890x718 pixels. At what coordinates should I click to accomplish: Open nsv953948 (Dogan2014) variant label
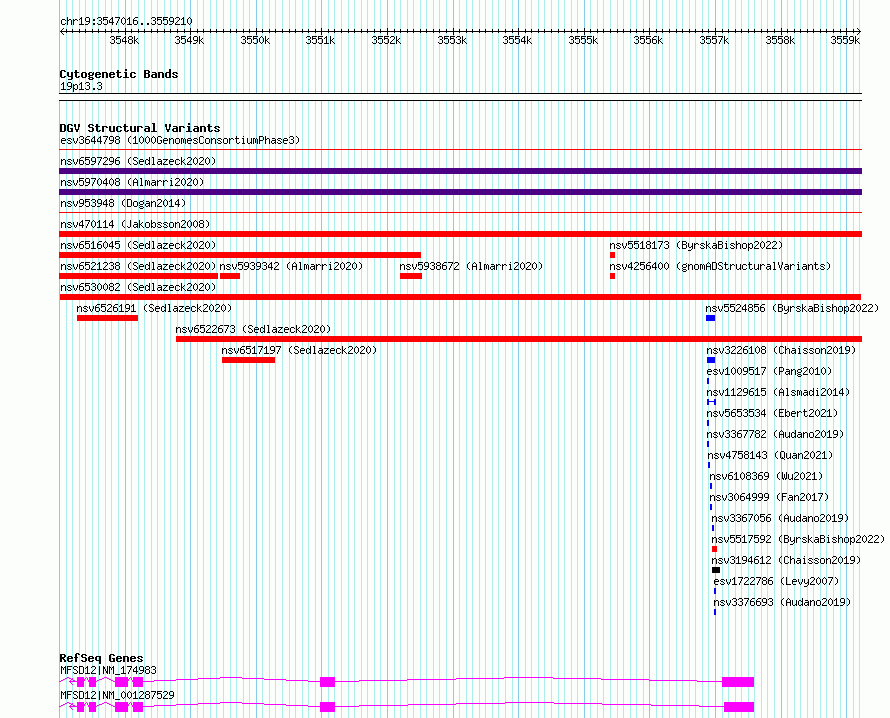(x=123, y=203)
